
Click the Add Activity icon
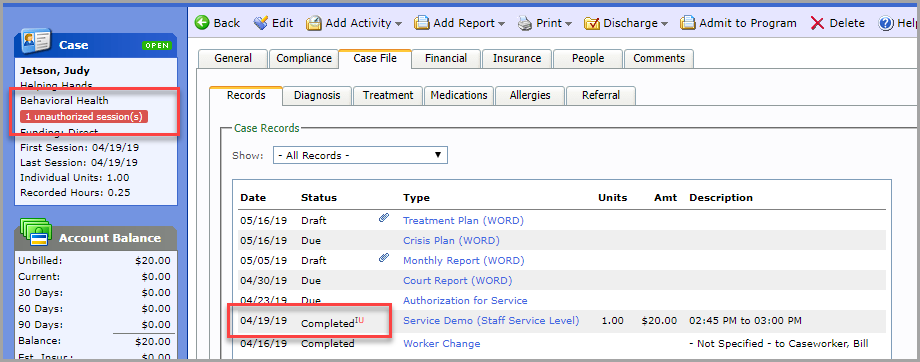pos(314,23)
